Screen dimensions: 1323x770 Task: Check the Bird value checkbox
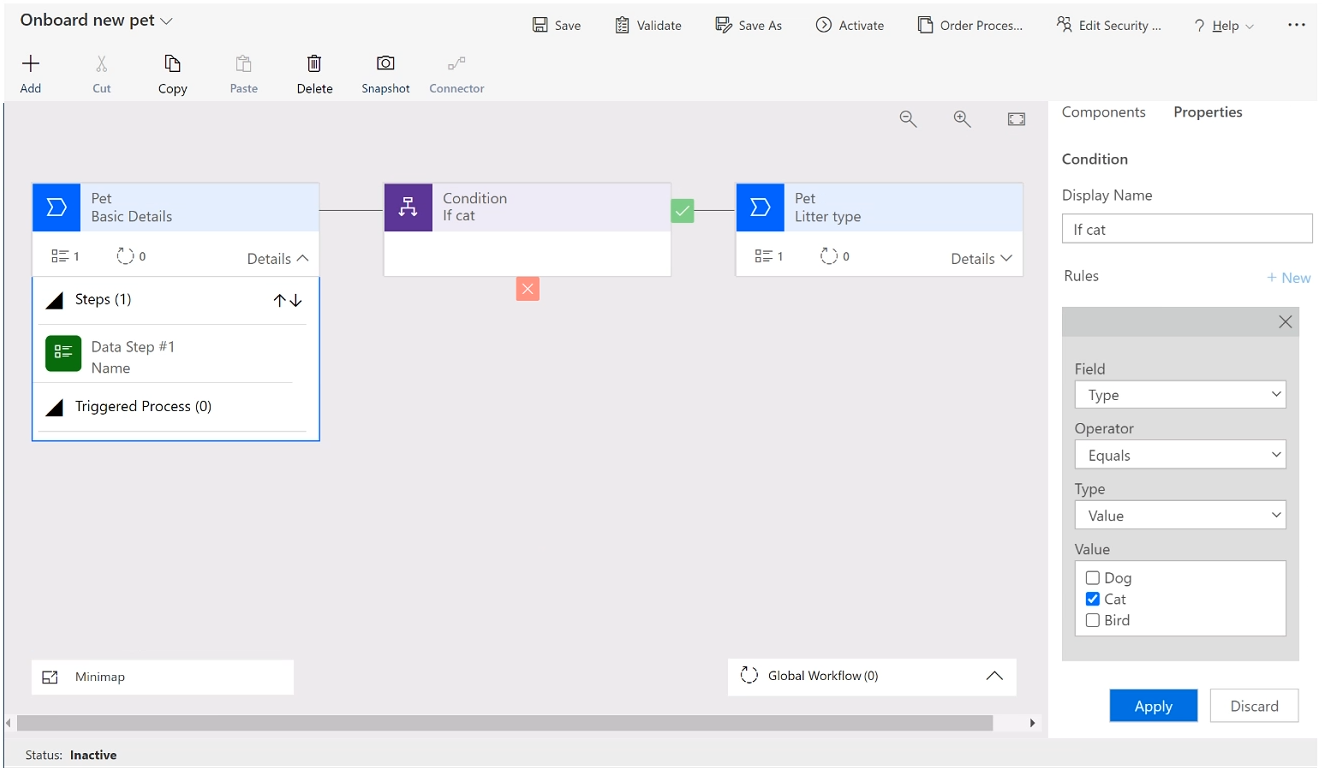tap(1093, 620)
